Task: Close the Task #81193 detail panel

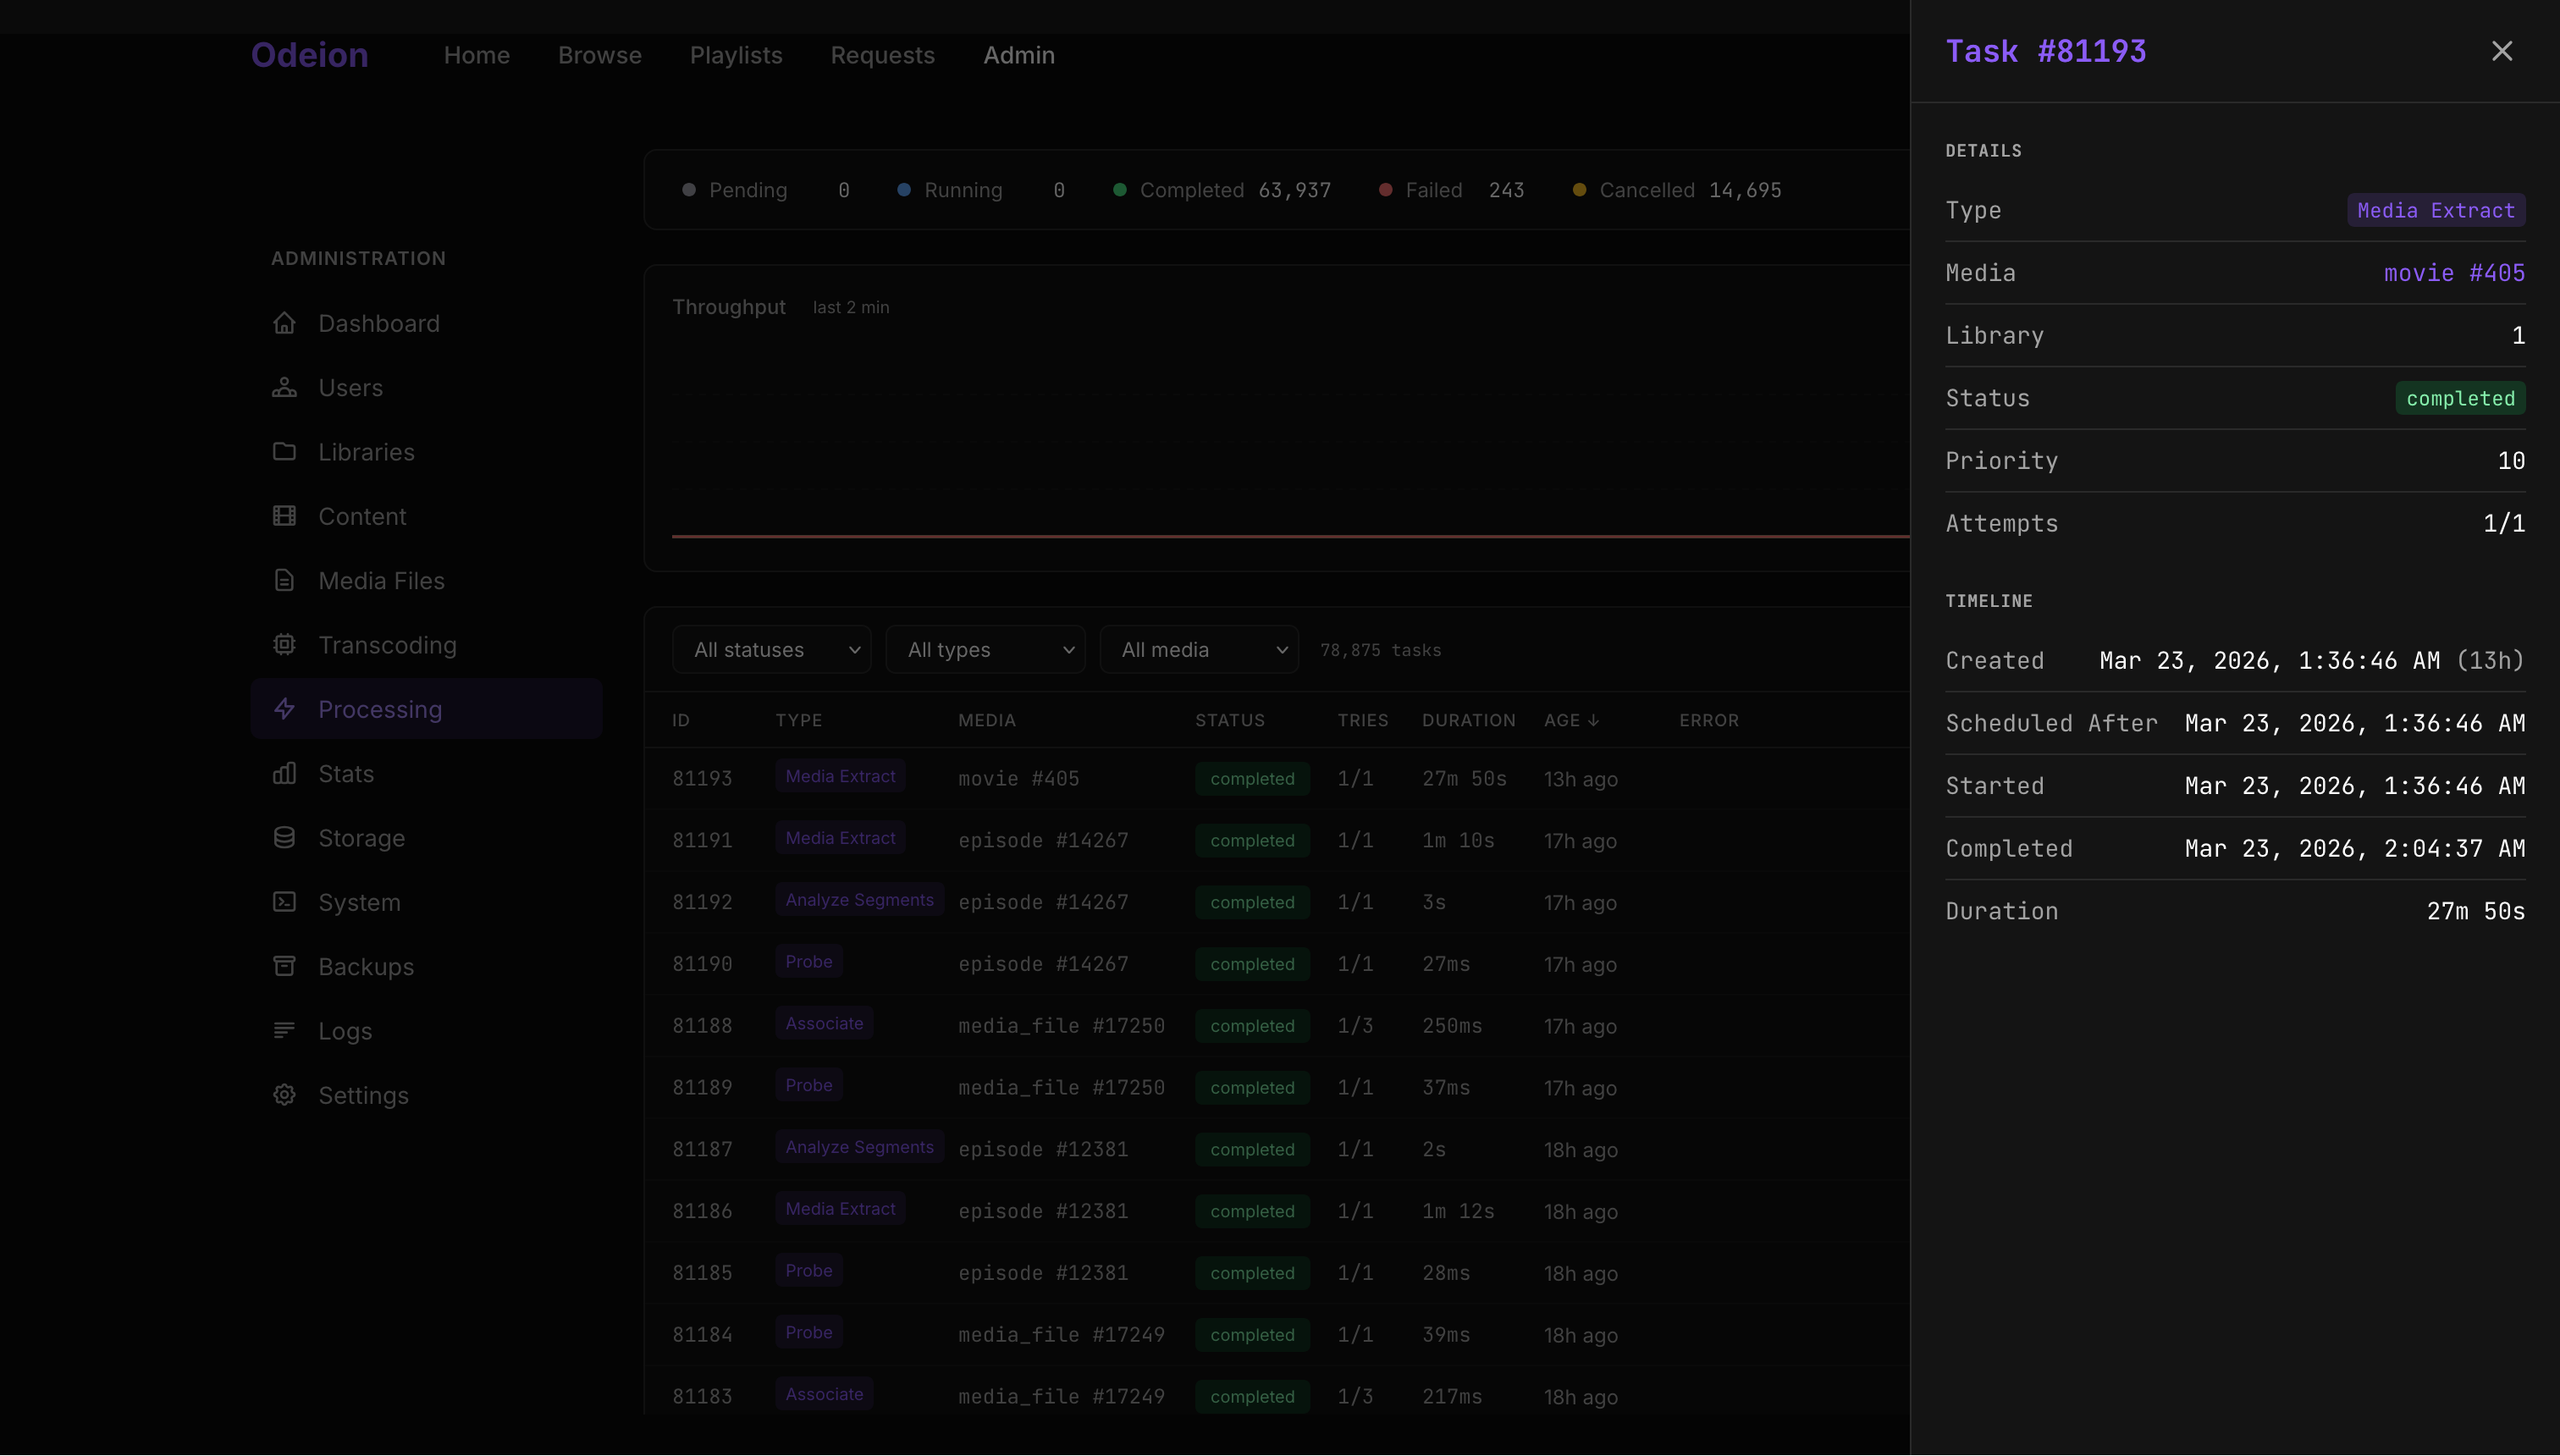Action: pos(2501,51)
